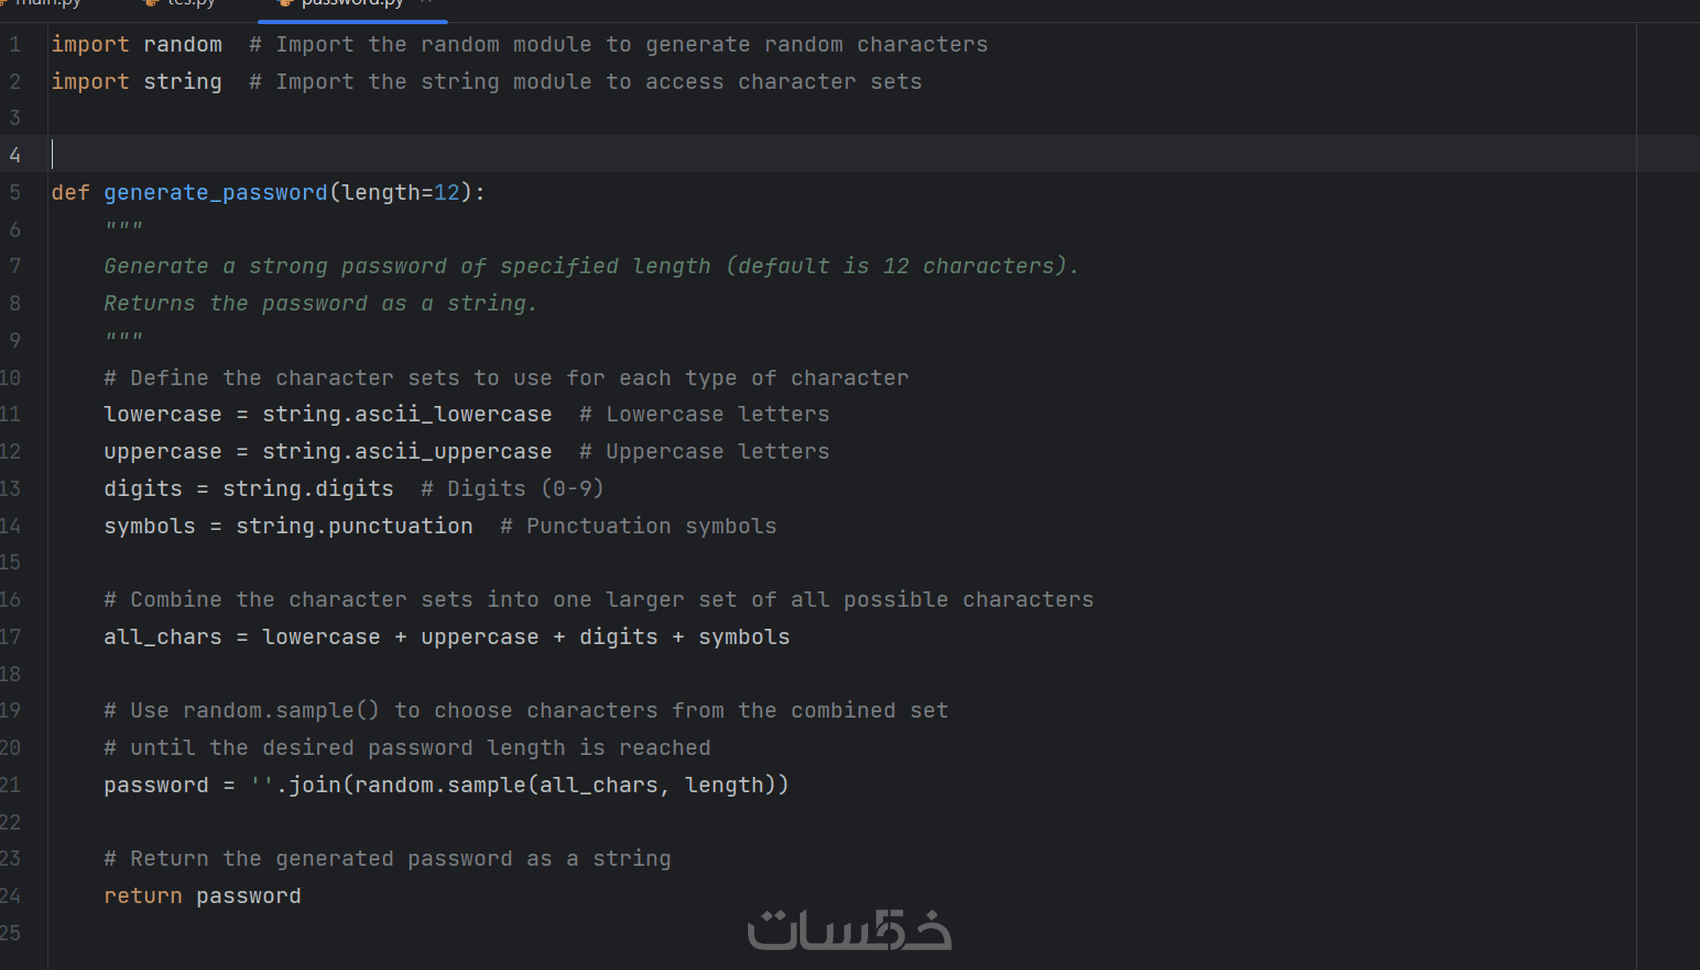Select the password.py tab label
Viewport: 1700px width, 970px height.
pos(352,3)
